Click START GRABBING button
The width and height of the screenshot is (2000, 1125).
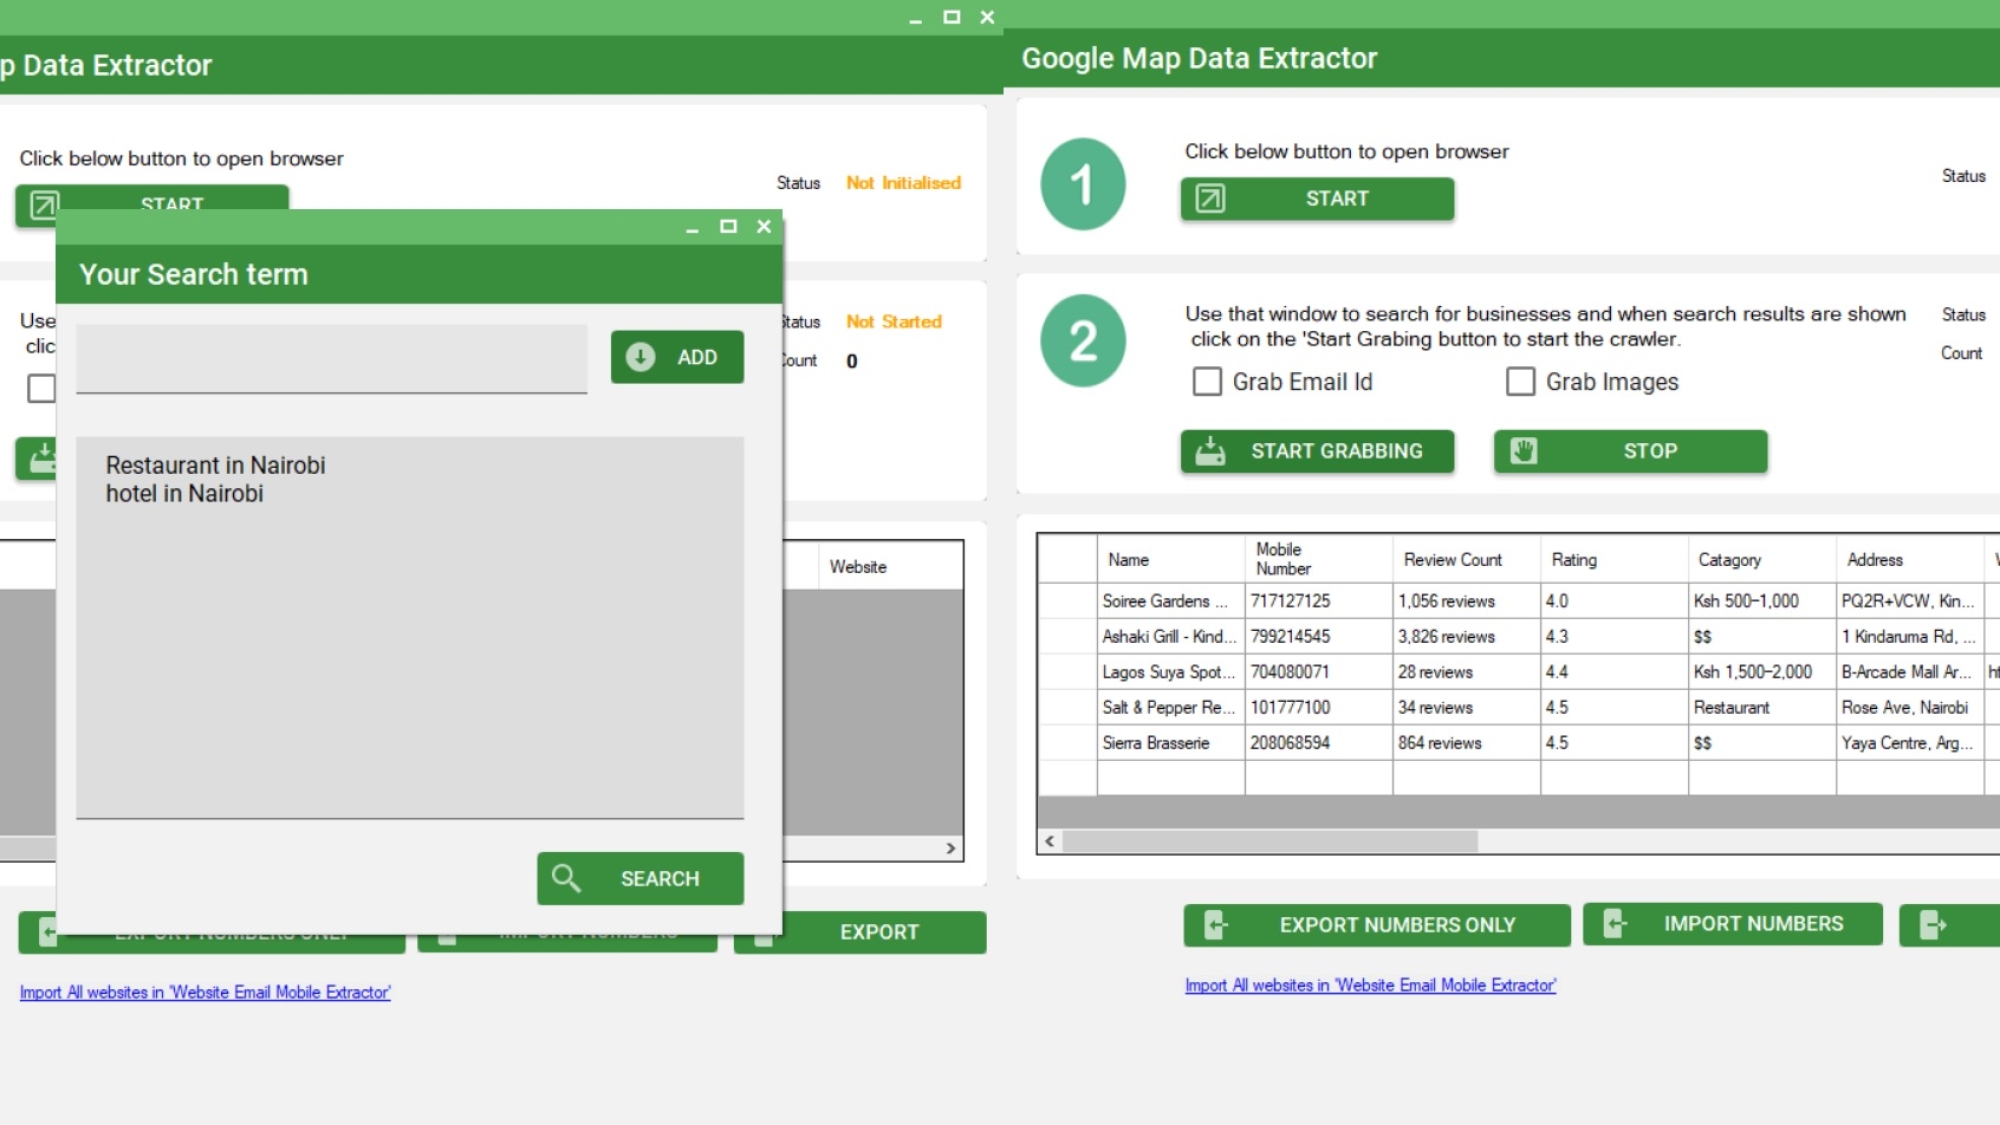tap(1317, 451)
